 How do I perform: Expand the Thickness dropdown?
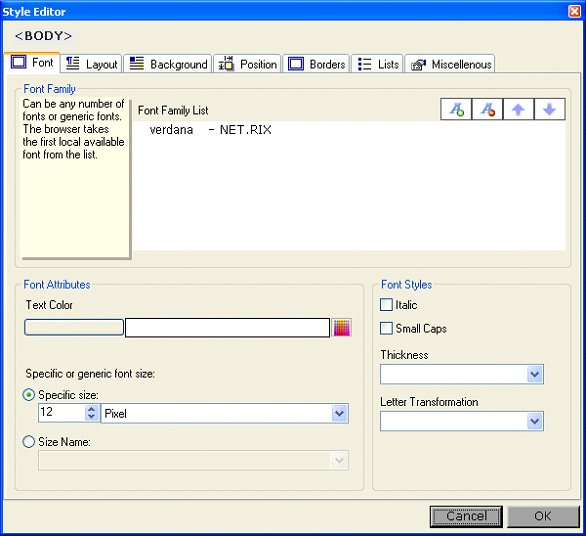pos(462,374)
